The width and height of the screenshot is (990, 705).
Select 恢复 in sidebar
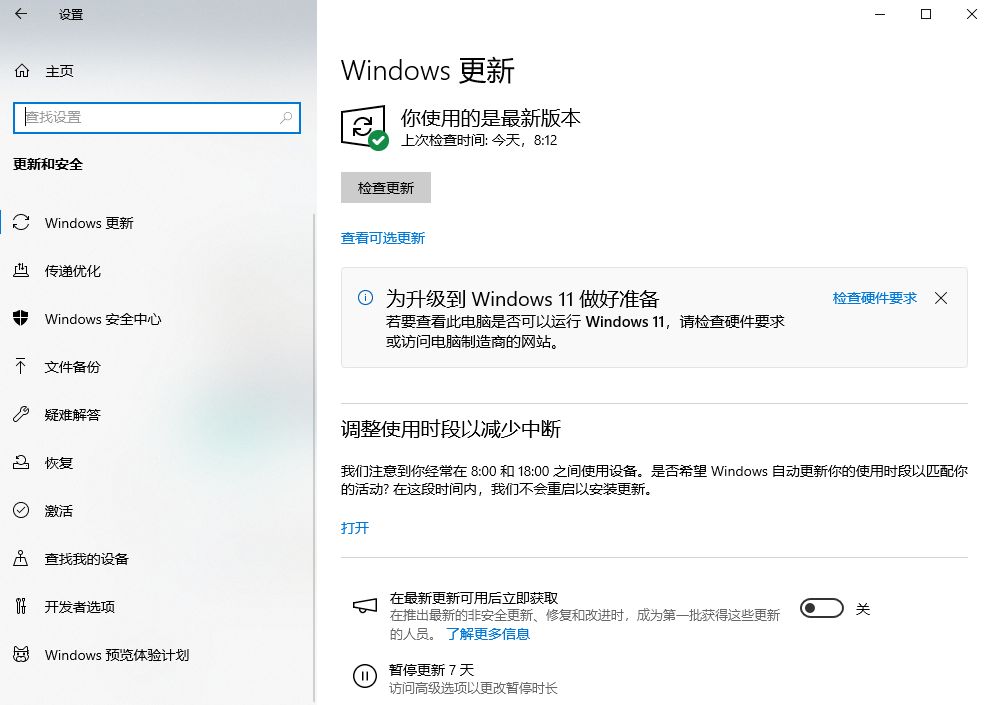point(157,463)
